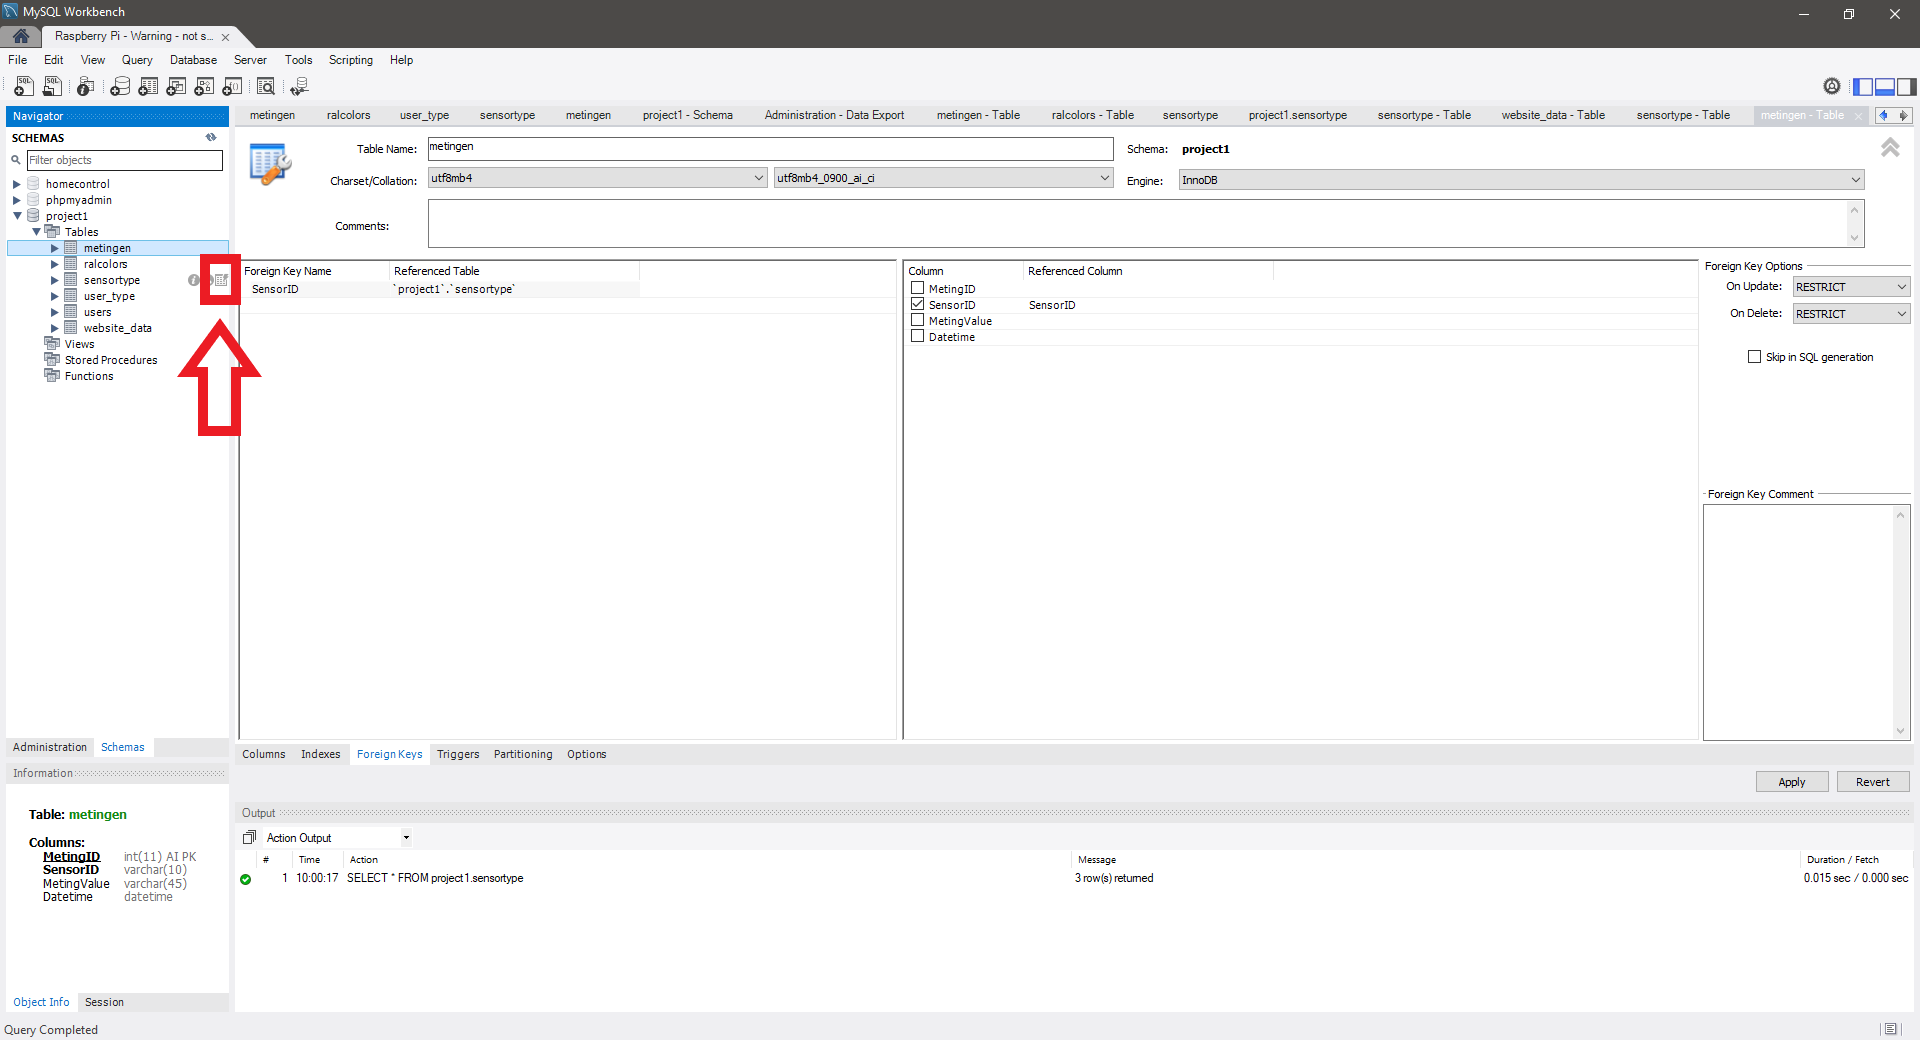Viewport: 1920px width, 1040px height.
Task: Open the On Delete option dropdown
Action: (x=1851, y=314)
